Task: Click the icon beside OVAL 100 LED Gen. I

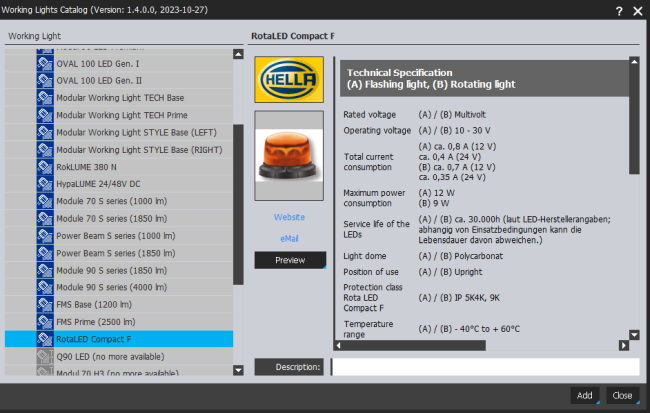Action: (45, 63)
